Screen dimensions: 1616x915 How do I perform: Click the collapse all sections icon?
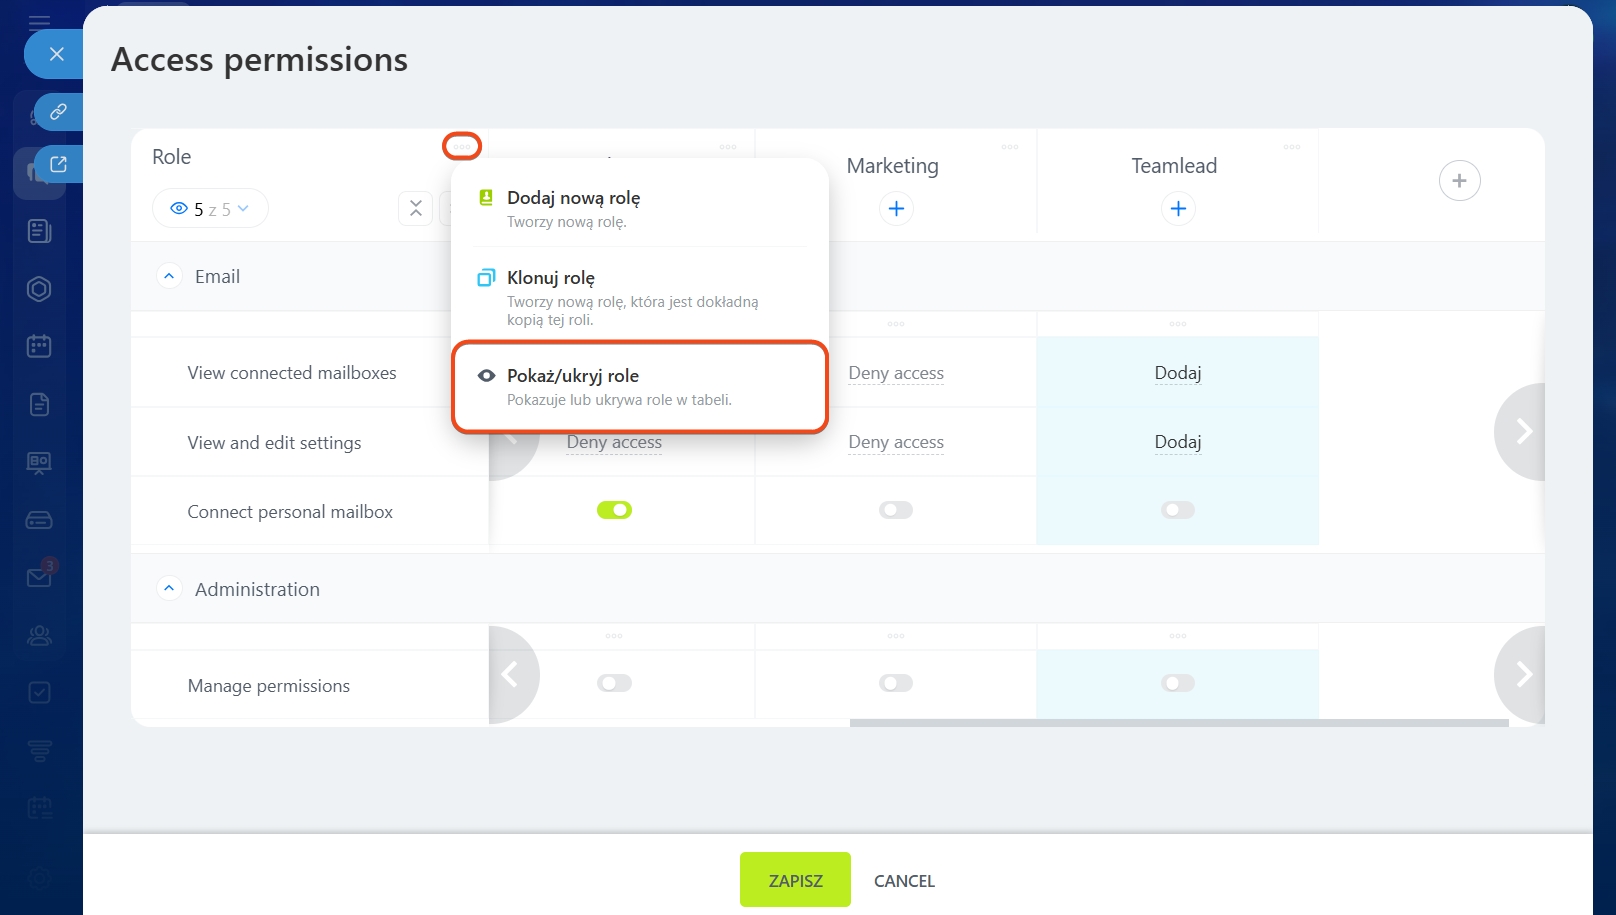click(416, 208)
